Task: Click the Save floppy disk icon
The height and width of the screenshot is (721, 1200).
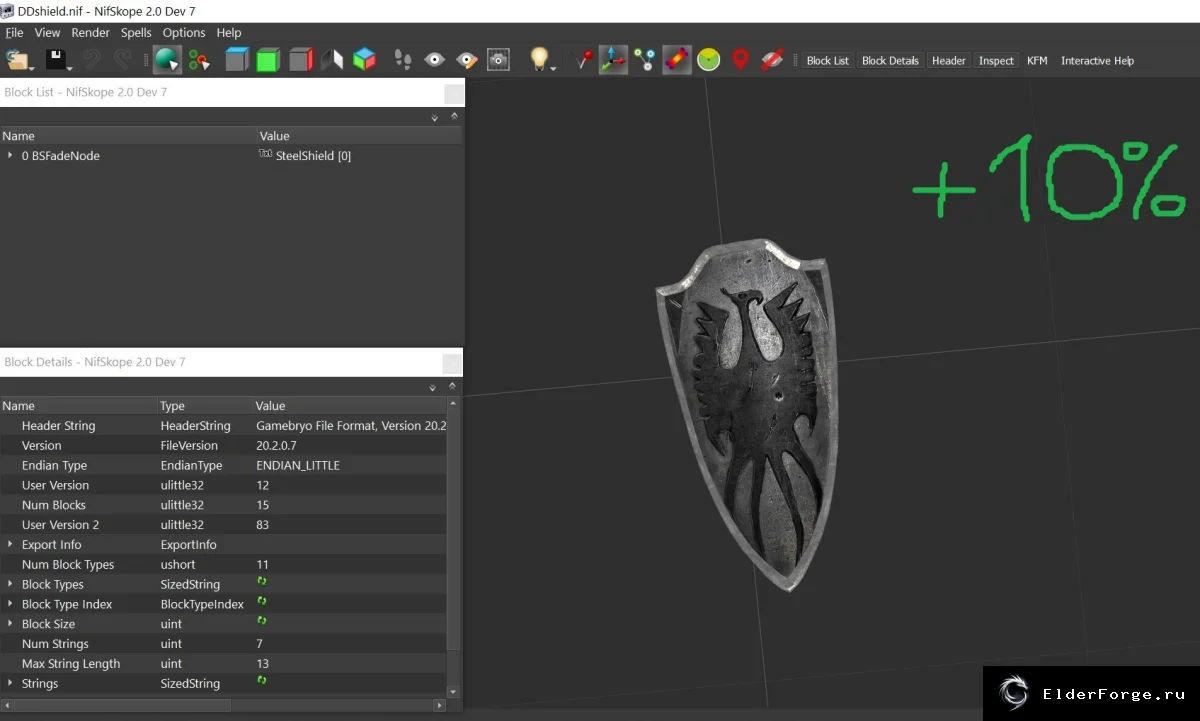Action: click(x=55, y=60)
